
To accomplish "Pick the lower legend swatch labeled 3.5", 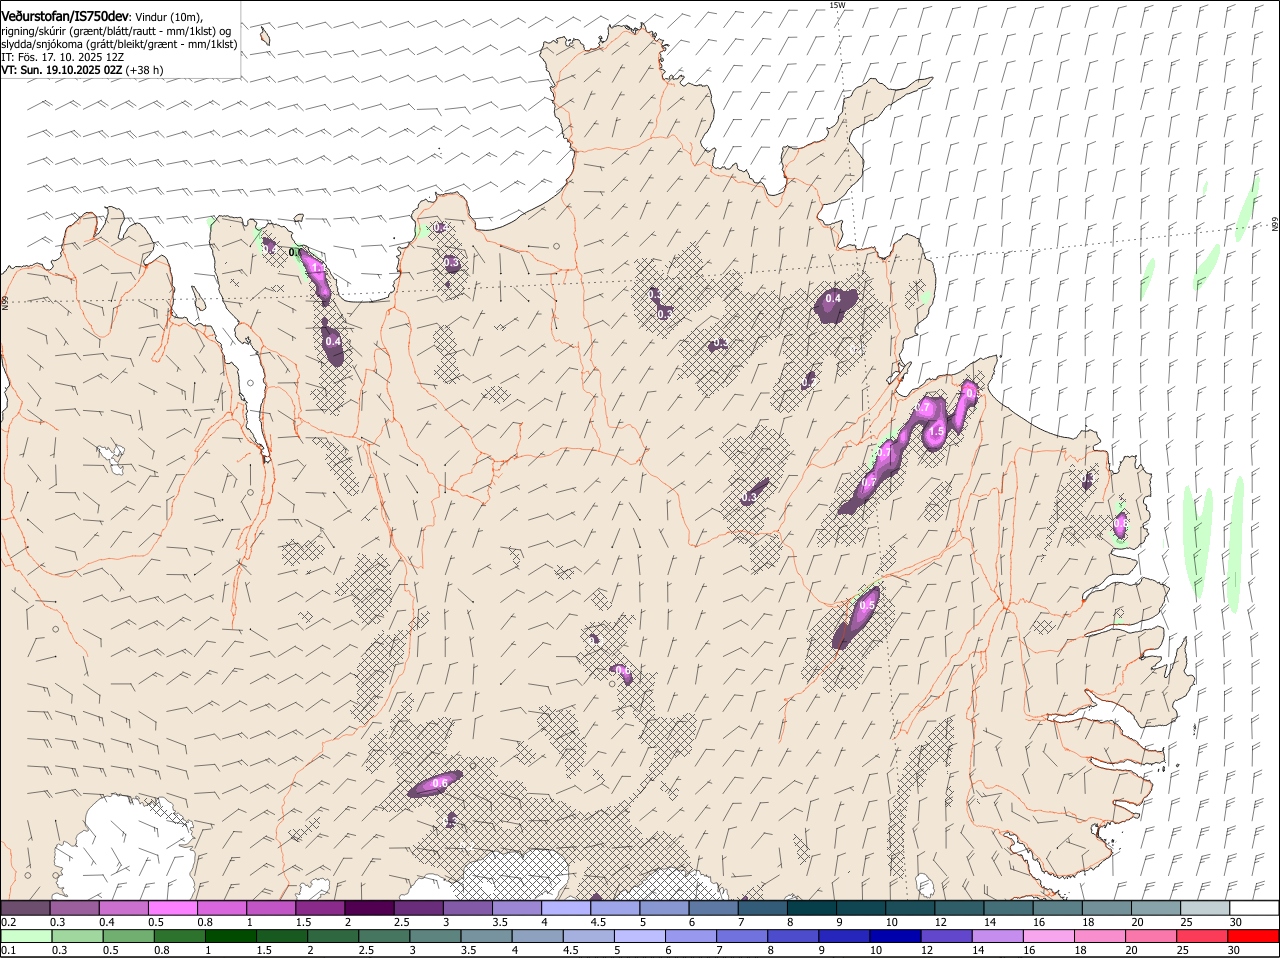I will [x=485, y=936].
